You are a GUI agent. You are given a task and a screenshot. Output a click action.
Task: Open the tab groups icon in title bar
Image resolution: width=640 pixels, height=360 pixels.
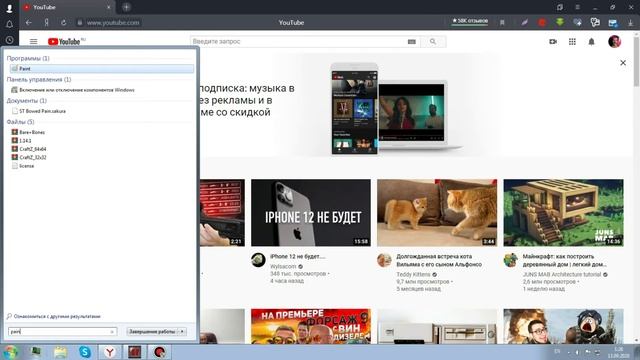point(560,7)
